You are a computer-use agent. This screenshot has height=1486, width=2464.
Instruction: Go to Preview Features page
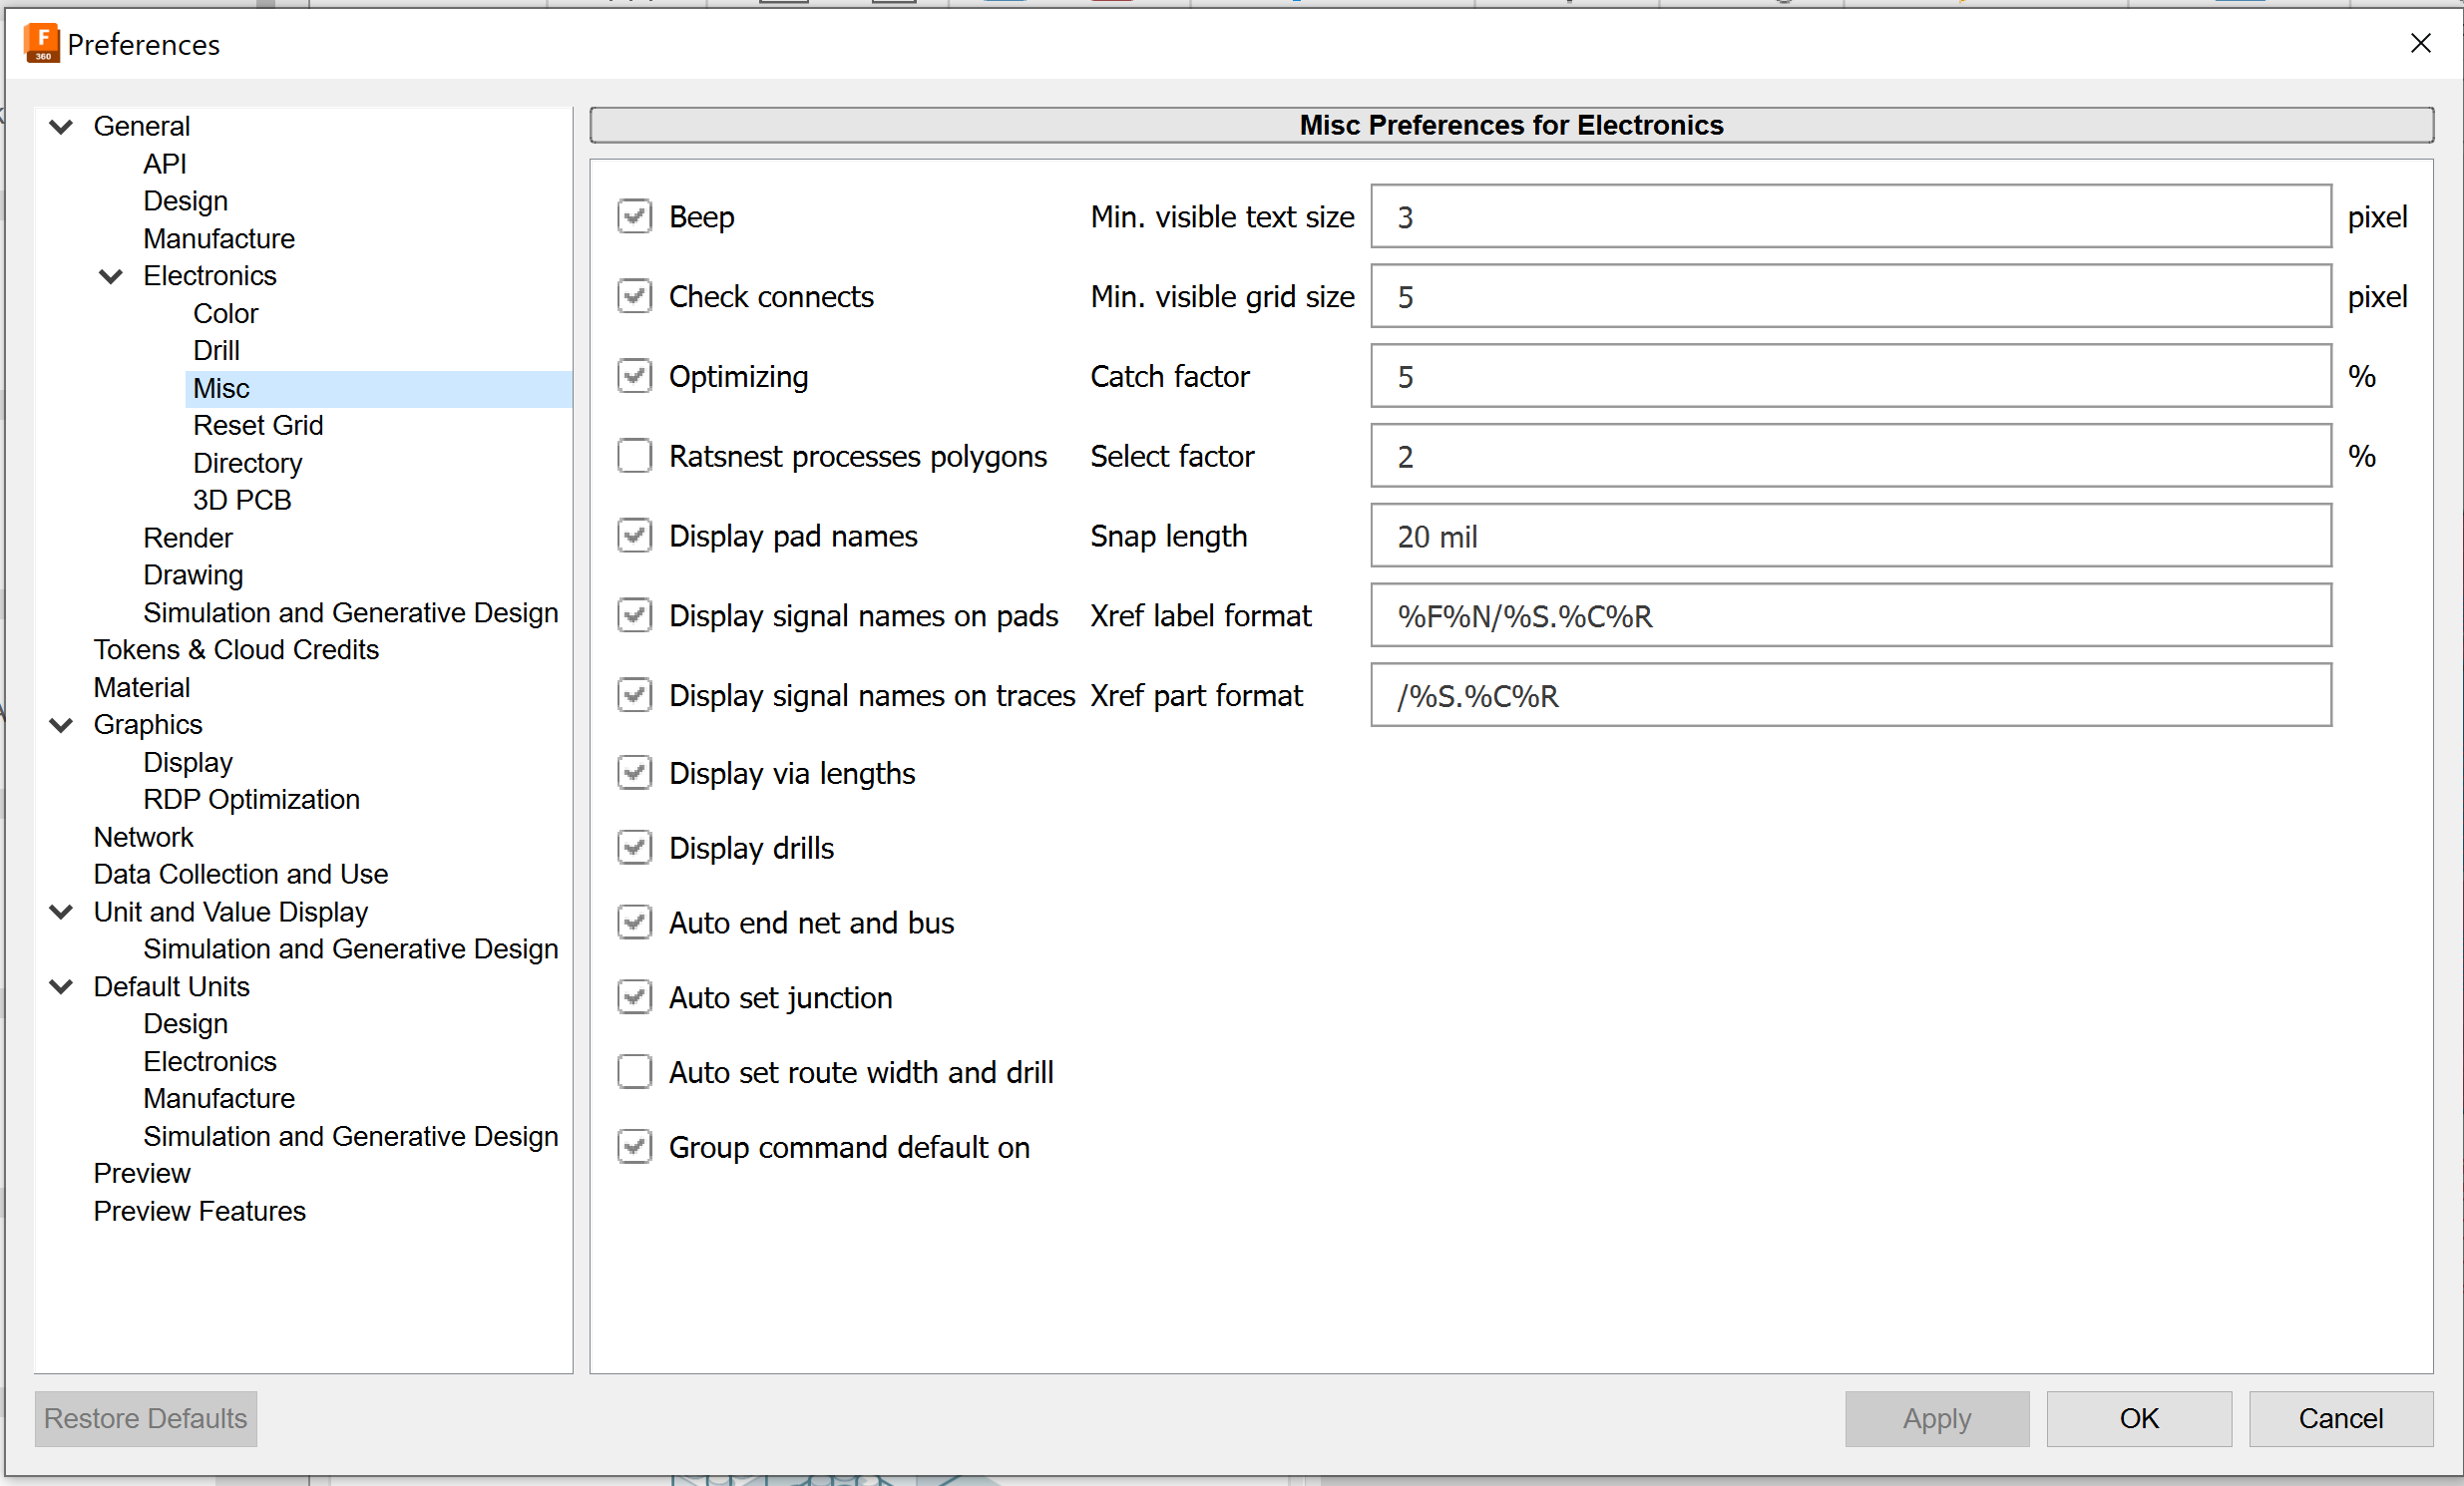199,1211
